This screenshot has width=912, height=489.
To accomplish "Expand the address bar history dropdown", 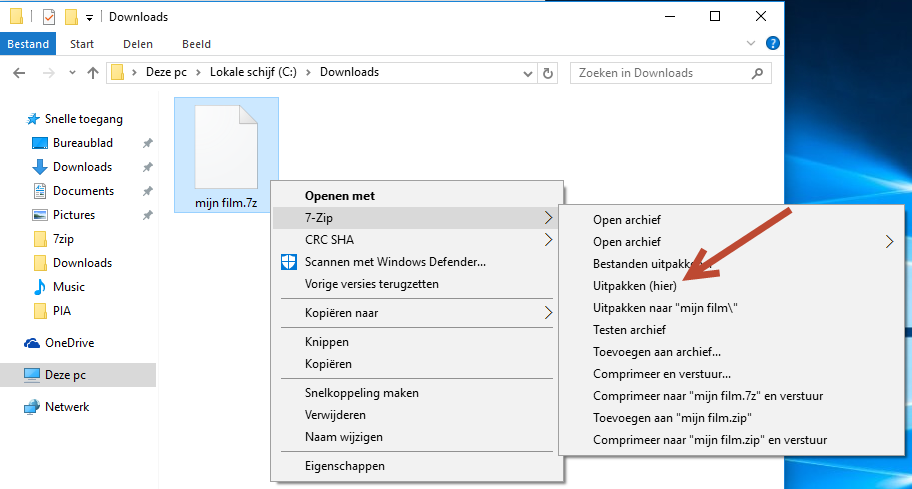I will [x=528, y=74].
